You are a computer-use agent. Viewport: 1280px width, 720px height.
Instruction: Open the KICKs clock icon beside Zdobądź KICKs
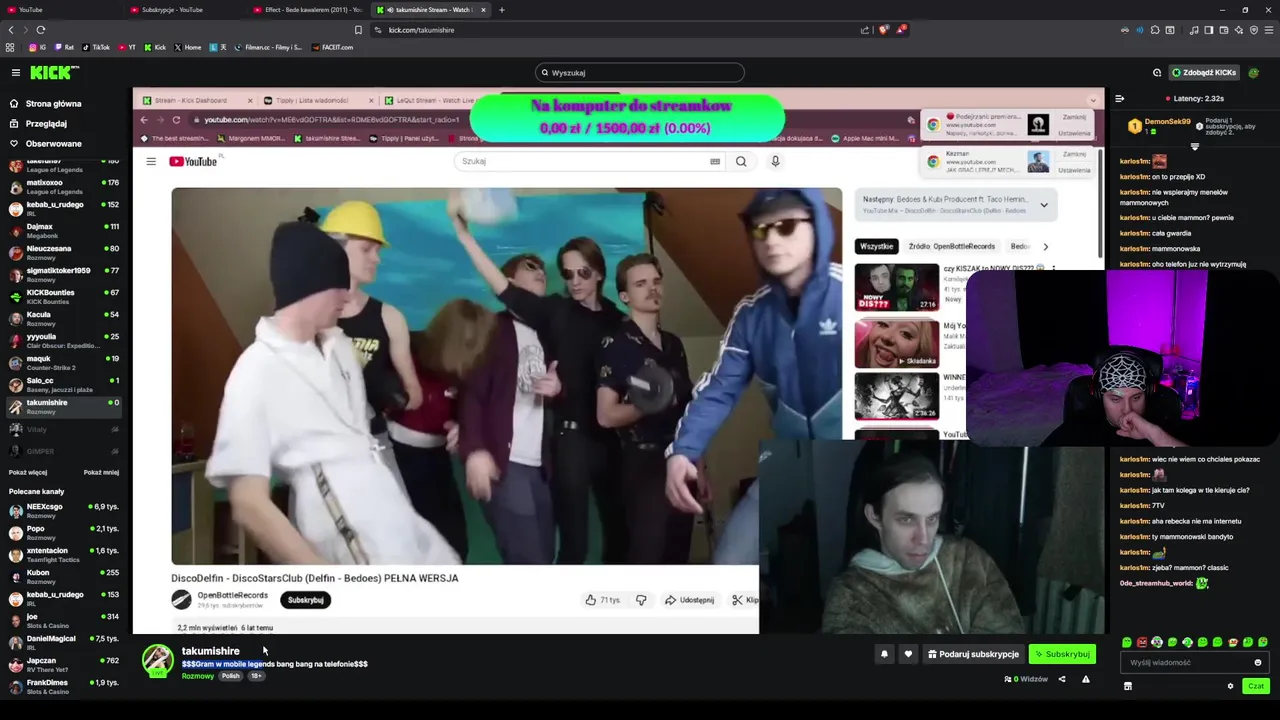click(1157, 72)
